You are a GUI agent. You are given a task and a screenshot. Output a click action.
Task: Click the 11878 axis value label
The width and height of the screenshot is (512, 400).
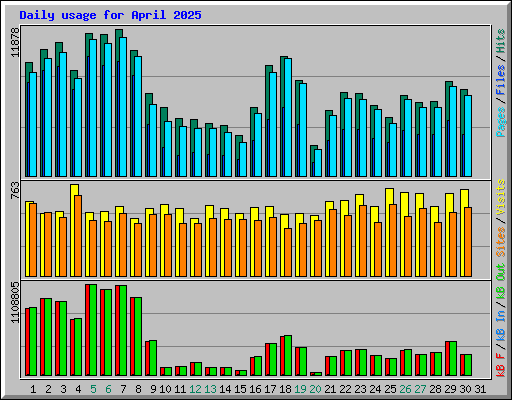pyautogui.click(x=16, y=42)
